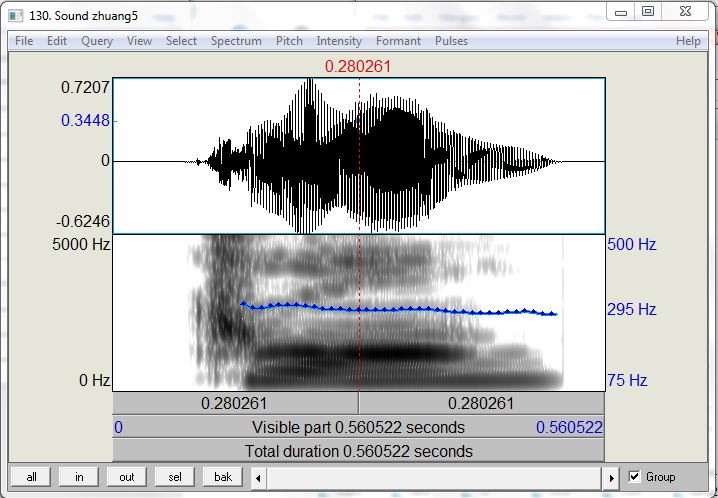Click the red cursor time 0.280261 label
The height and width of the screenshot is (498, 718).
click(x=358, y=67)
